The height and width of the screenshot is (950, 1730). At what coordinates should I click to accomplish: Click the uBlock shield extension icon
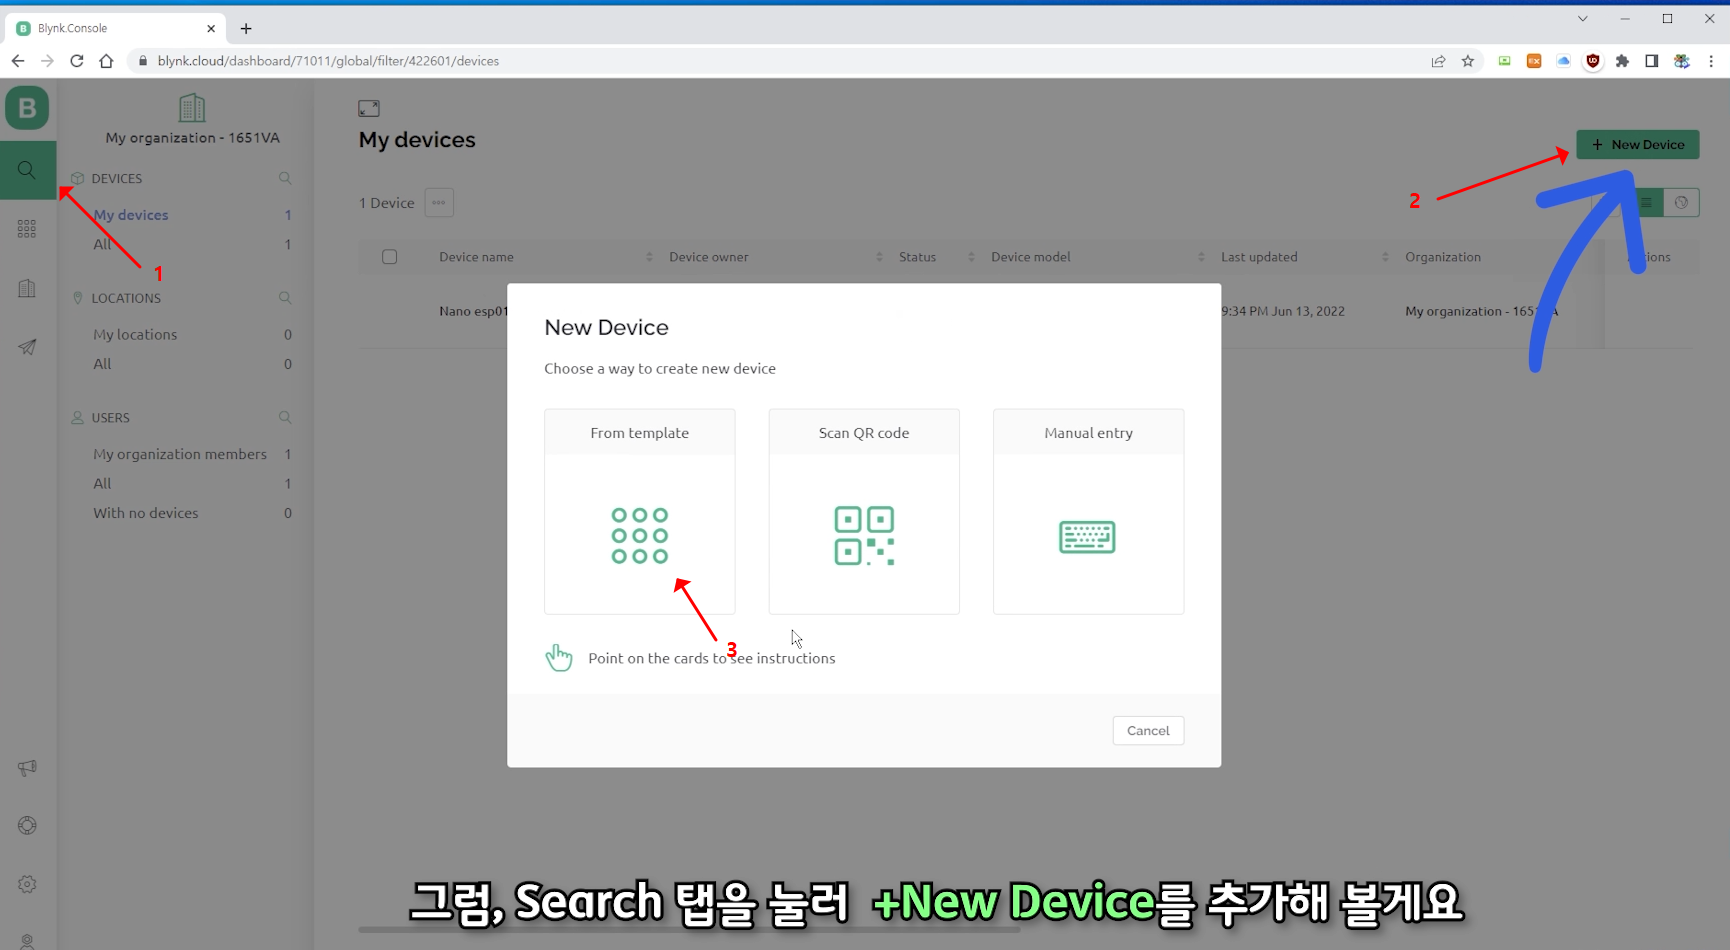[1593, 61]
